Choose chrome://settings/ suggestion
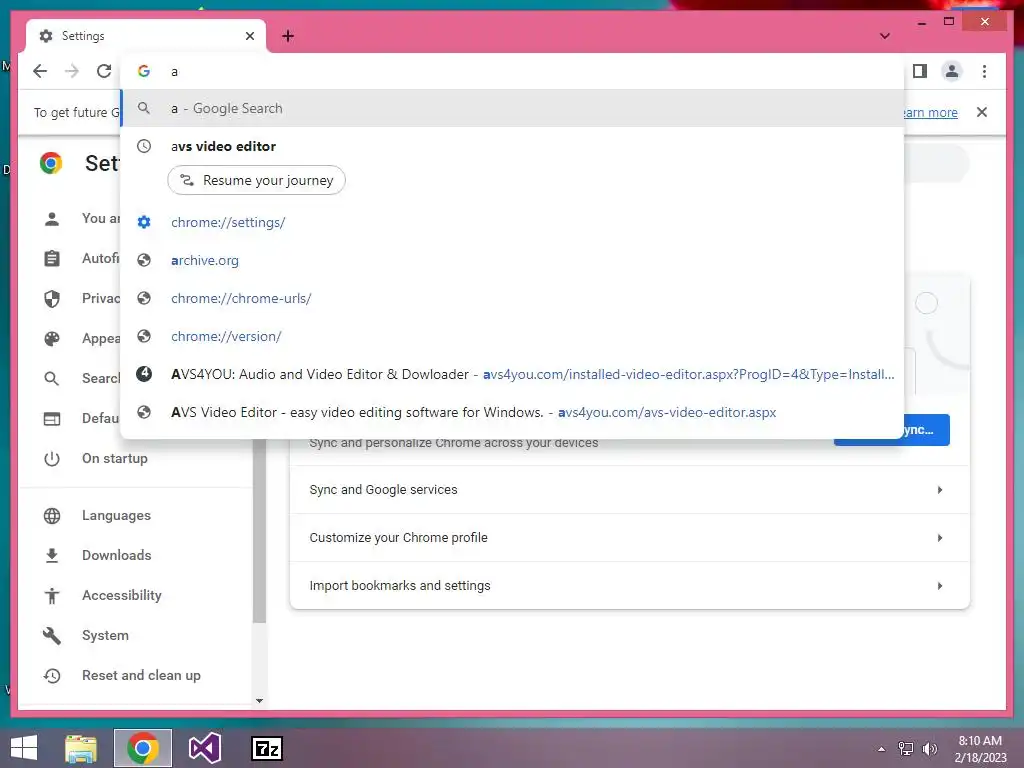This screenshot has width=1024, height=768. click(513, 222)
